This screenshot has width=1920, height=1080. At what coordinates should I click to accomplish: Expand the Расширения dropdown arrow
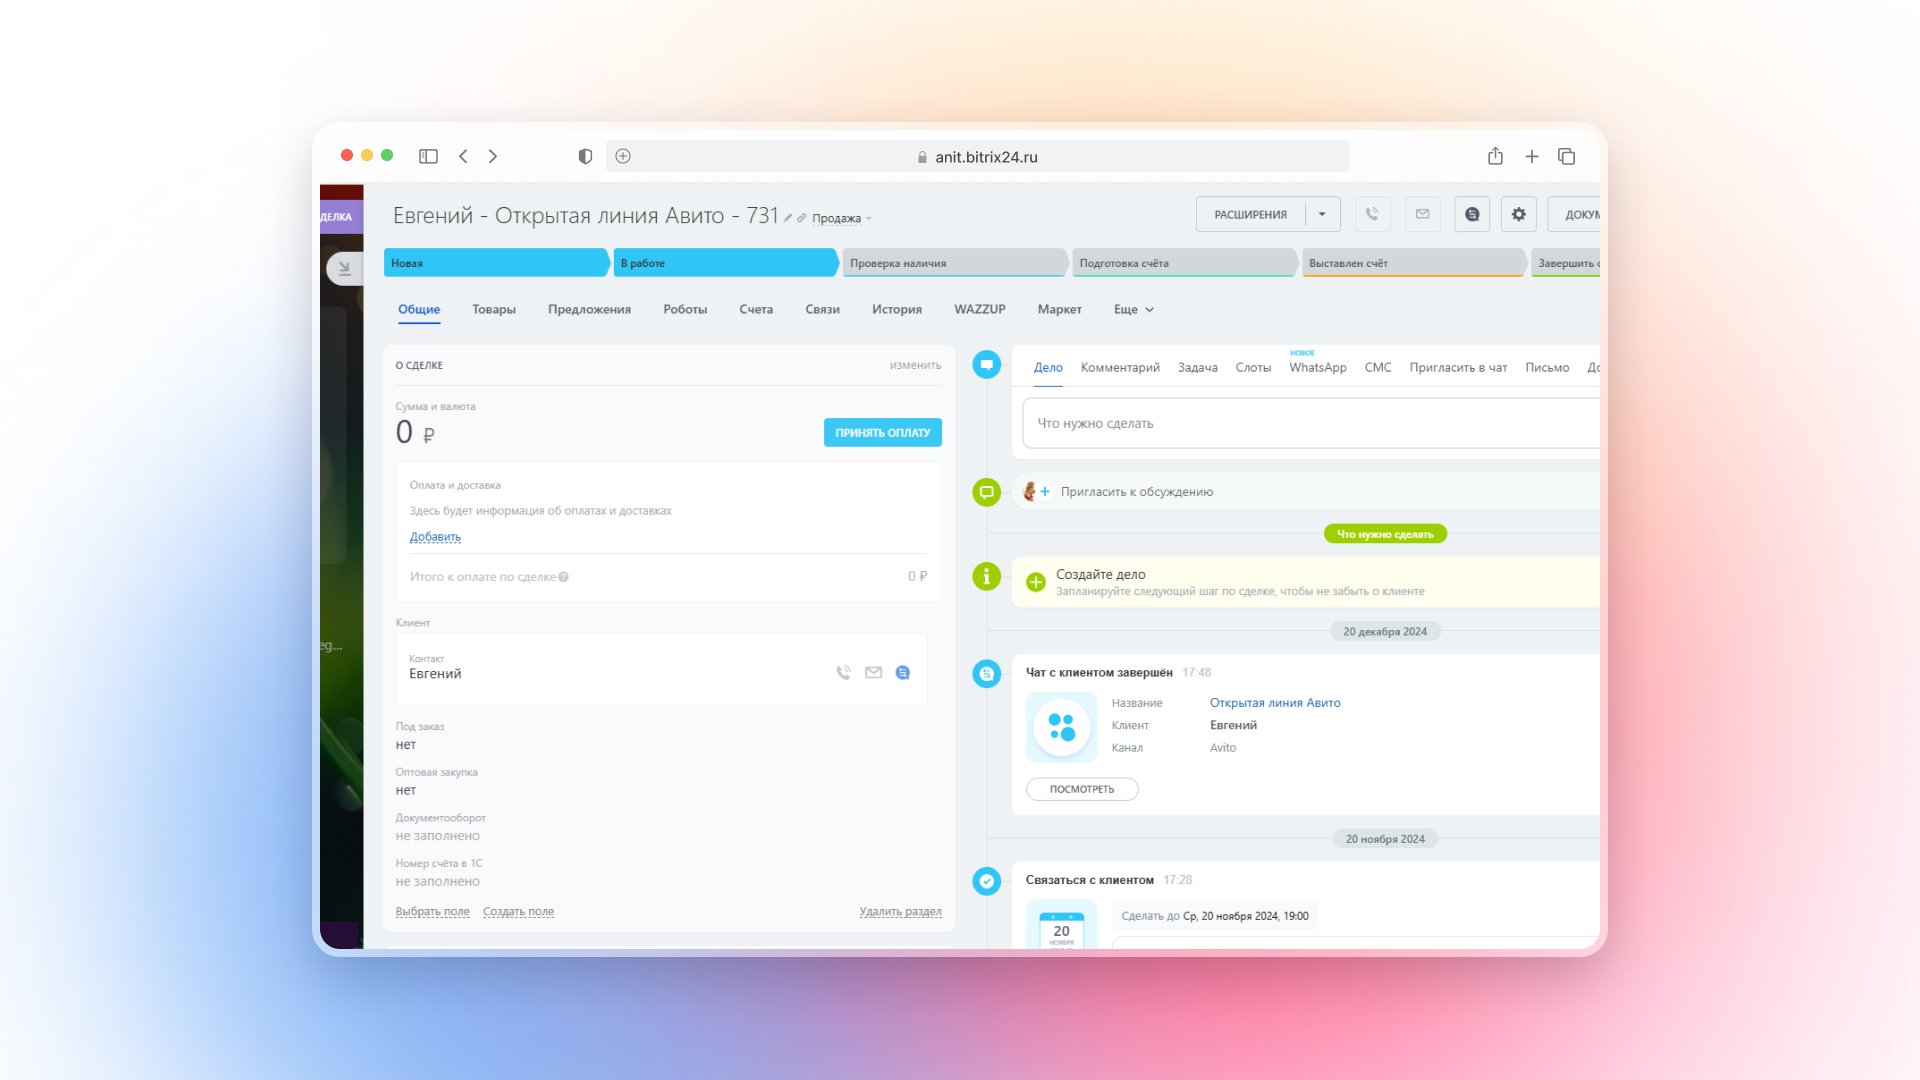tap(1322, 214)
